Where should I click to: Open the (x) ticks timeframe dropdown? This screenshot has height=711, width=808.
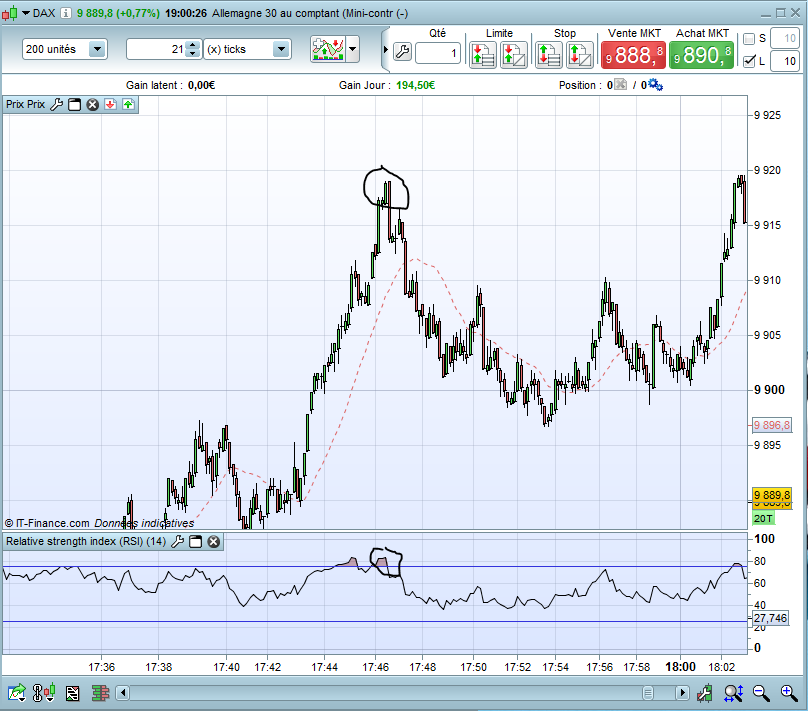point(281,49)
